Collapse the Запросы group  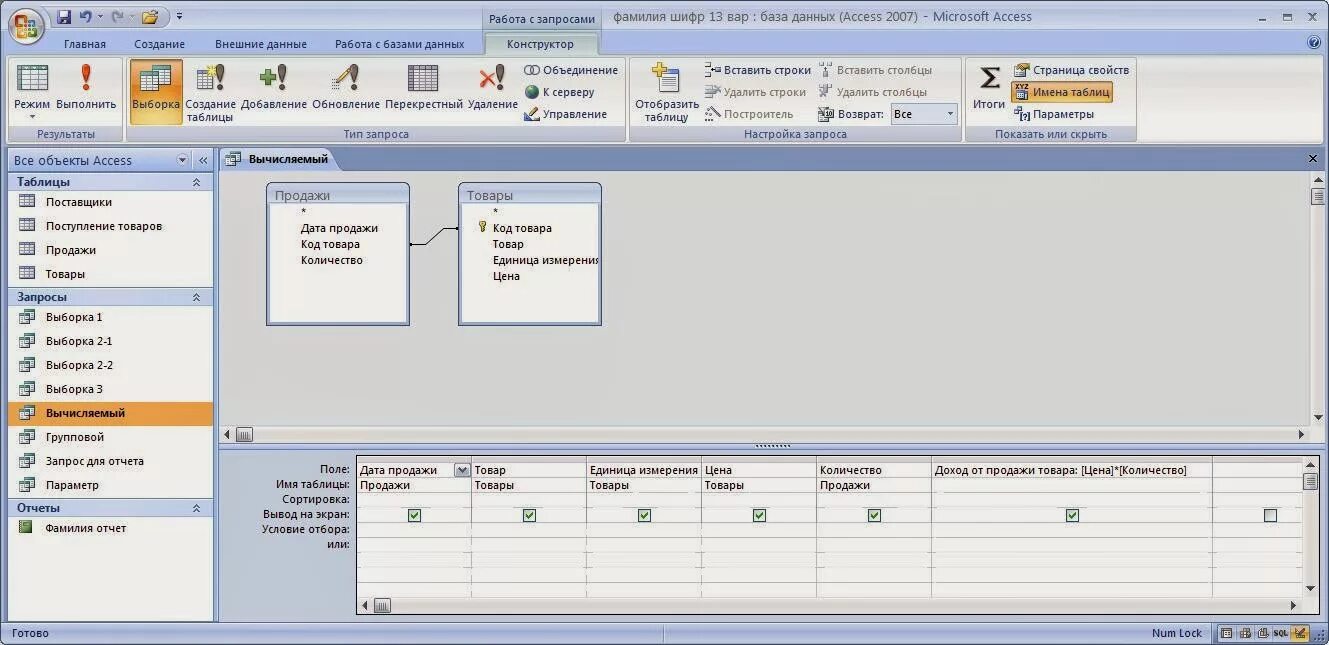(196, 297)
